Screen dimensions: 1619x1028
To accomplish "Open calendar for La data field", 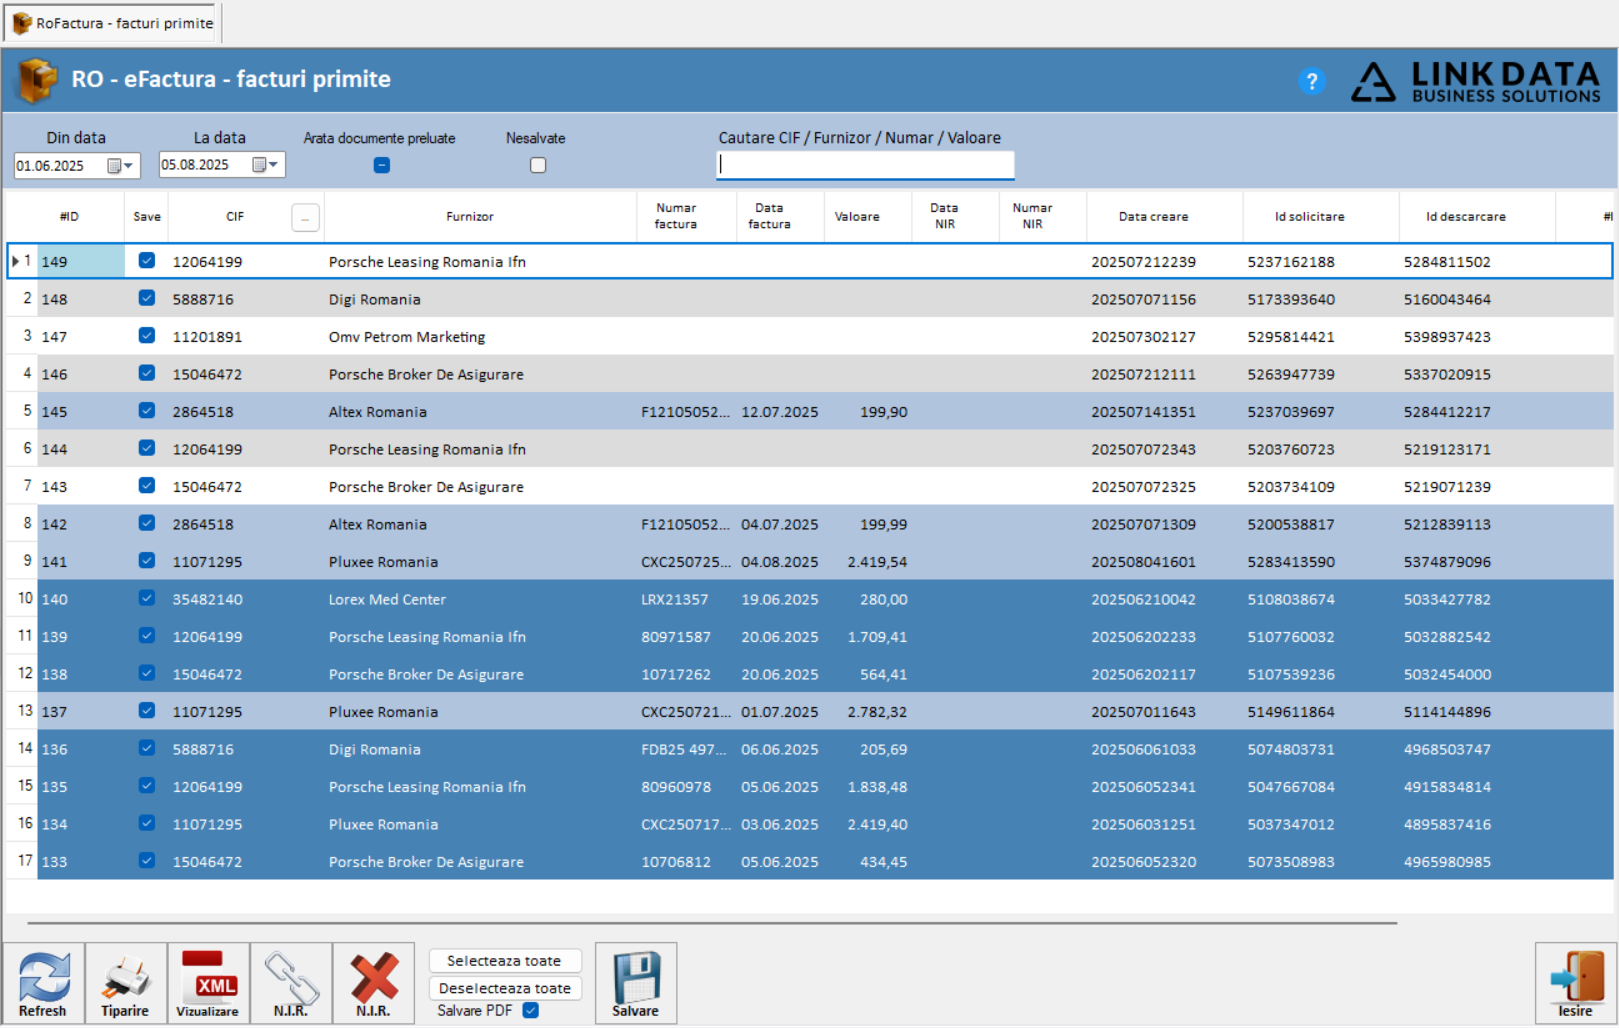I will [265, 165].
